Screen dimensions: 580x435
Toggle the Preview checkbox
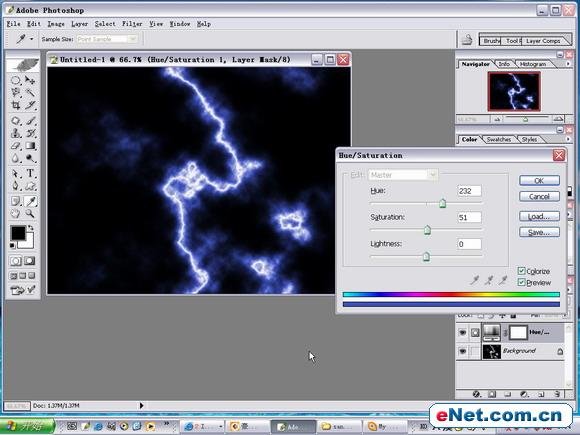pyautogui.click(x=522, y=282)
